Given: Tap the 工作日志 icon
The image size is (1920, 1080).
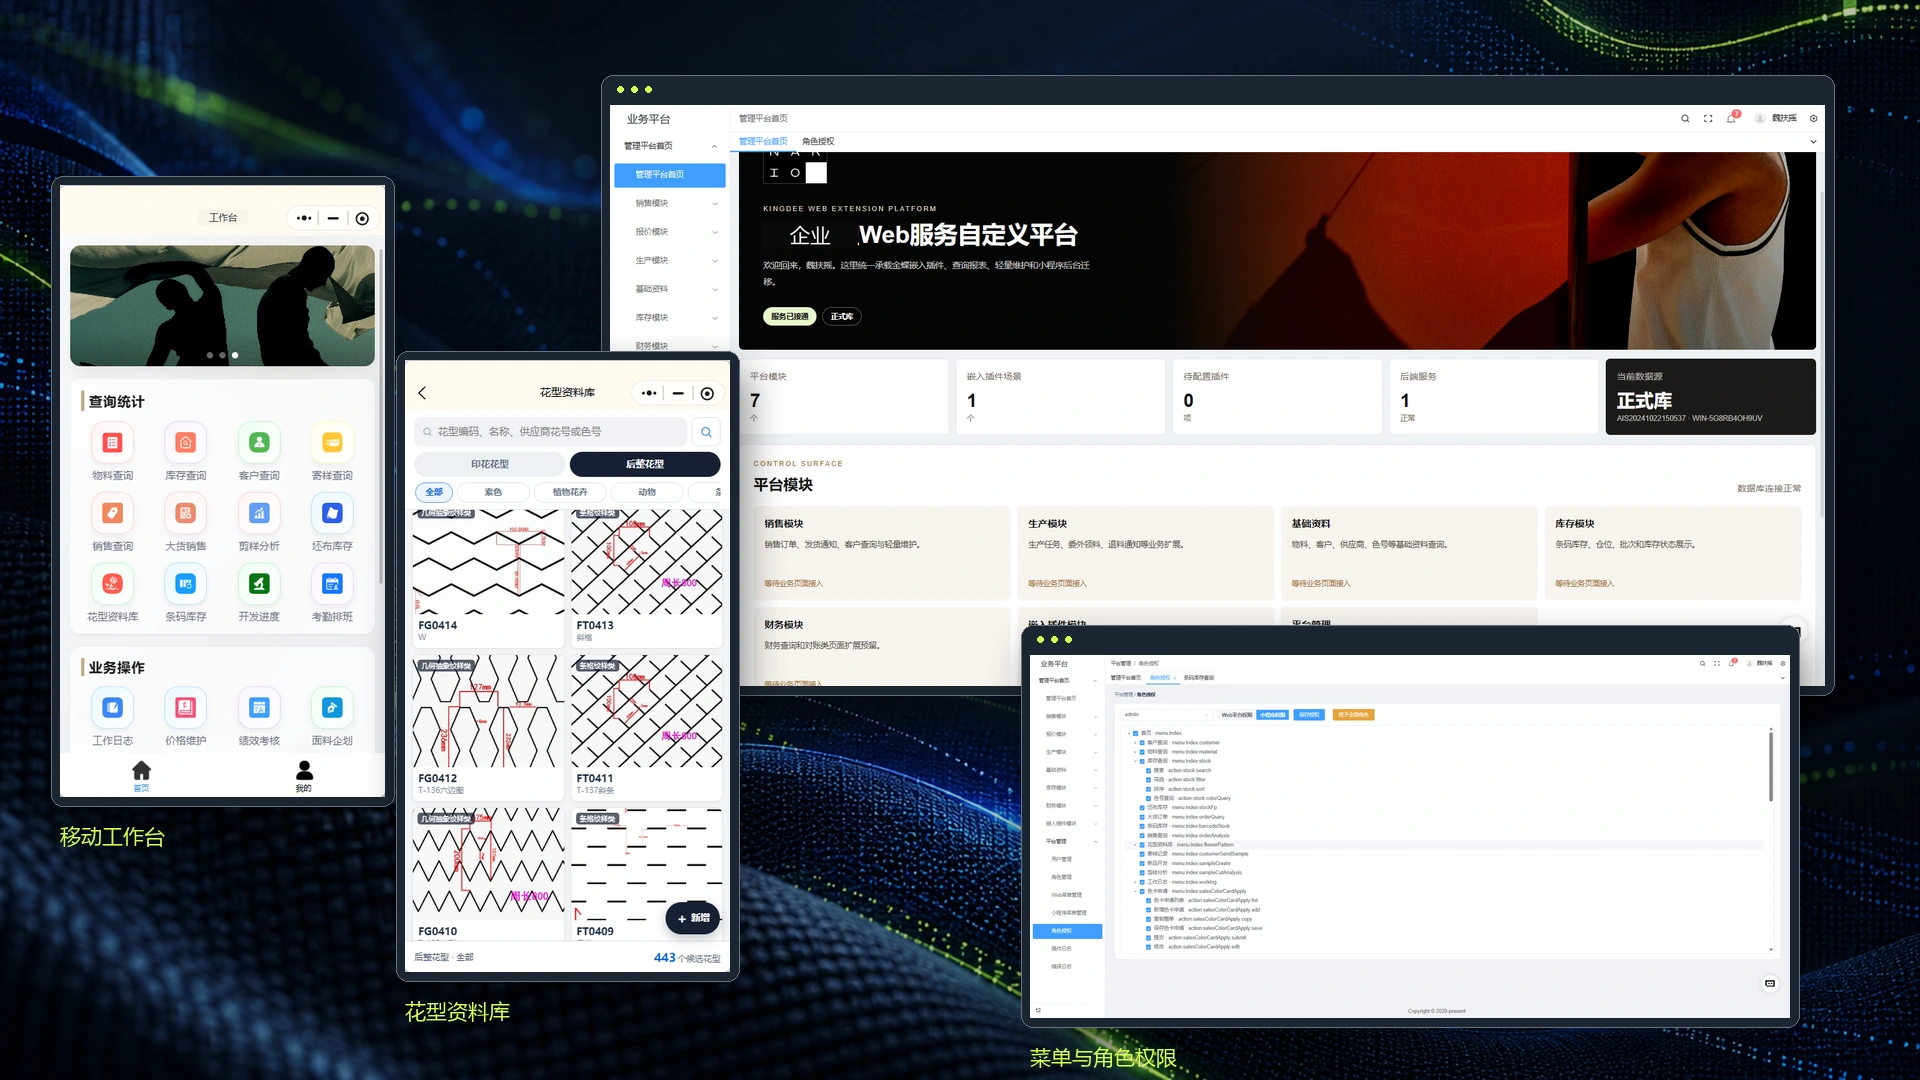Looking at the screenshot, I should (x=112, y=708).
